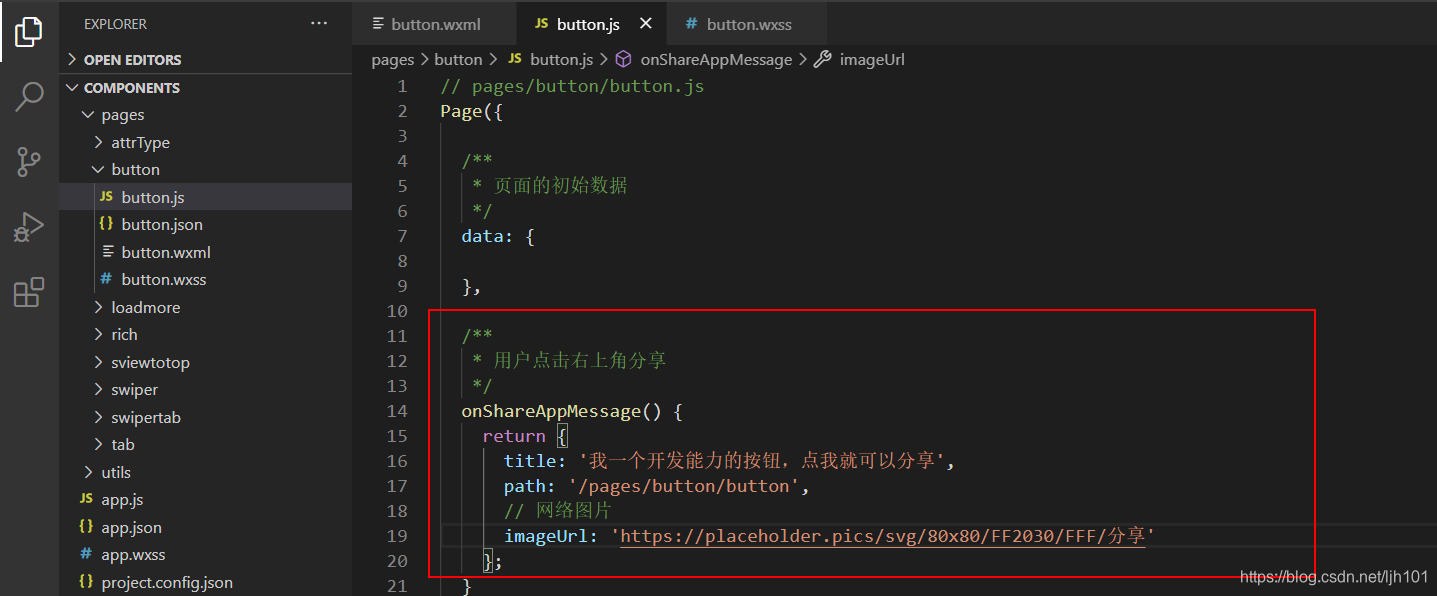Click the hash icon beside button.wxss in tree
The width and height of the screenshot is (1437, 596).
[106, 279]
